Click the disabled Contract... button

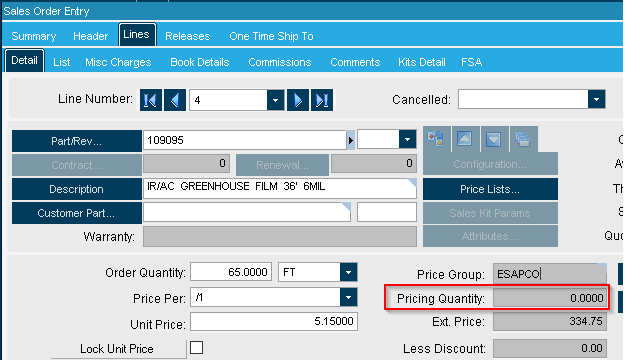[x=76, y=165]
